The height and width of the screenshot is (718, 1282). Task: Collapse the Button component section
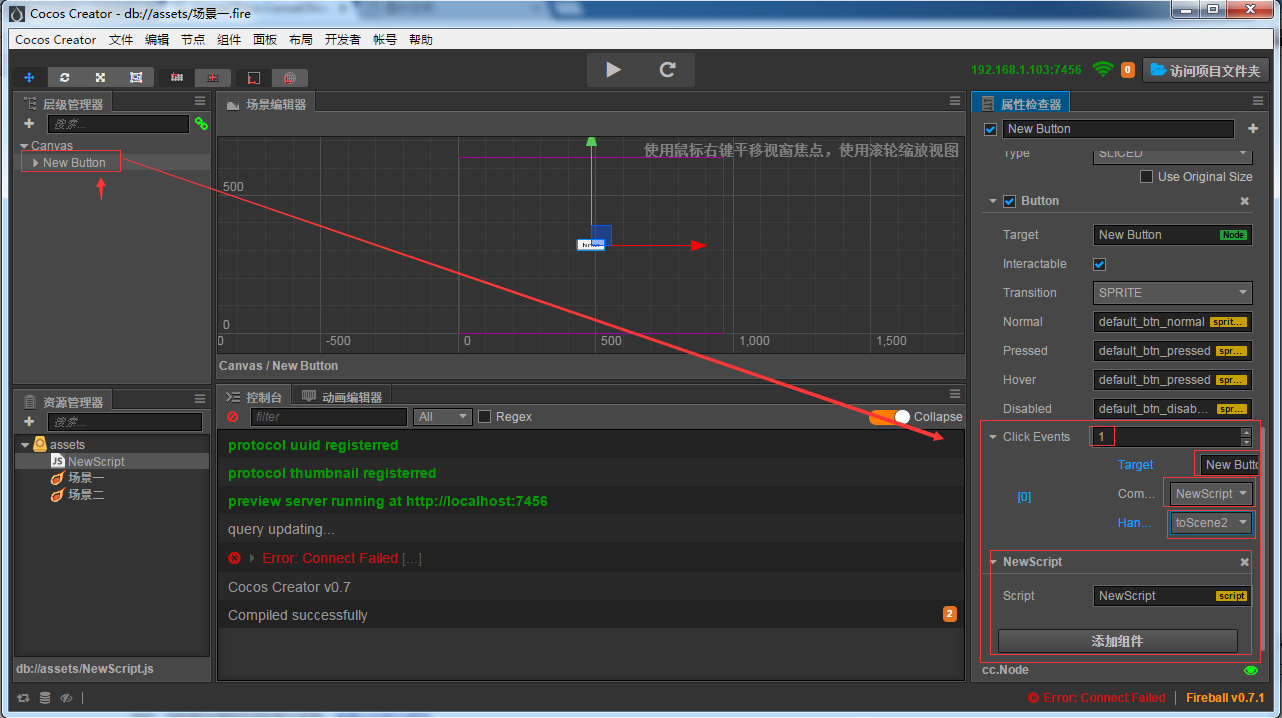click(x=993, y=201)
